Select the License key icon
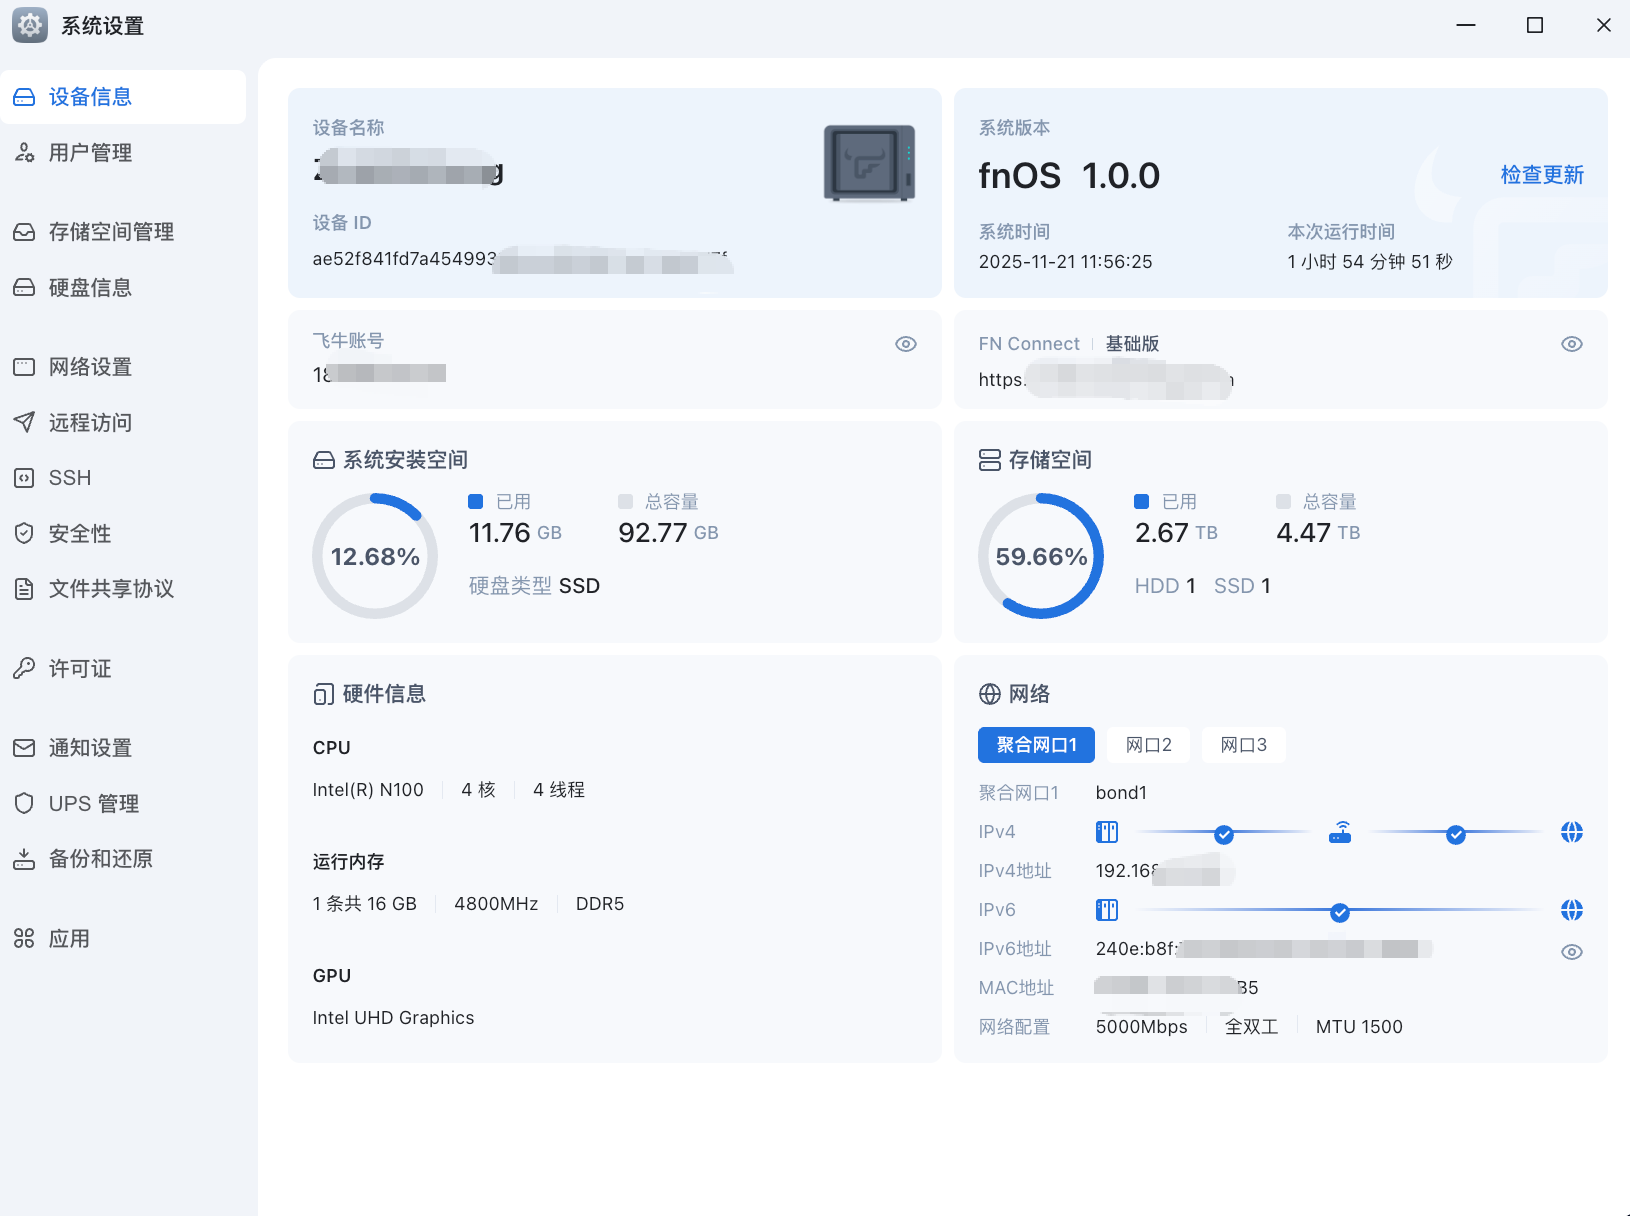The height and width of the screenshot is (1216, 1630). (24, 669)
